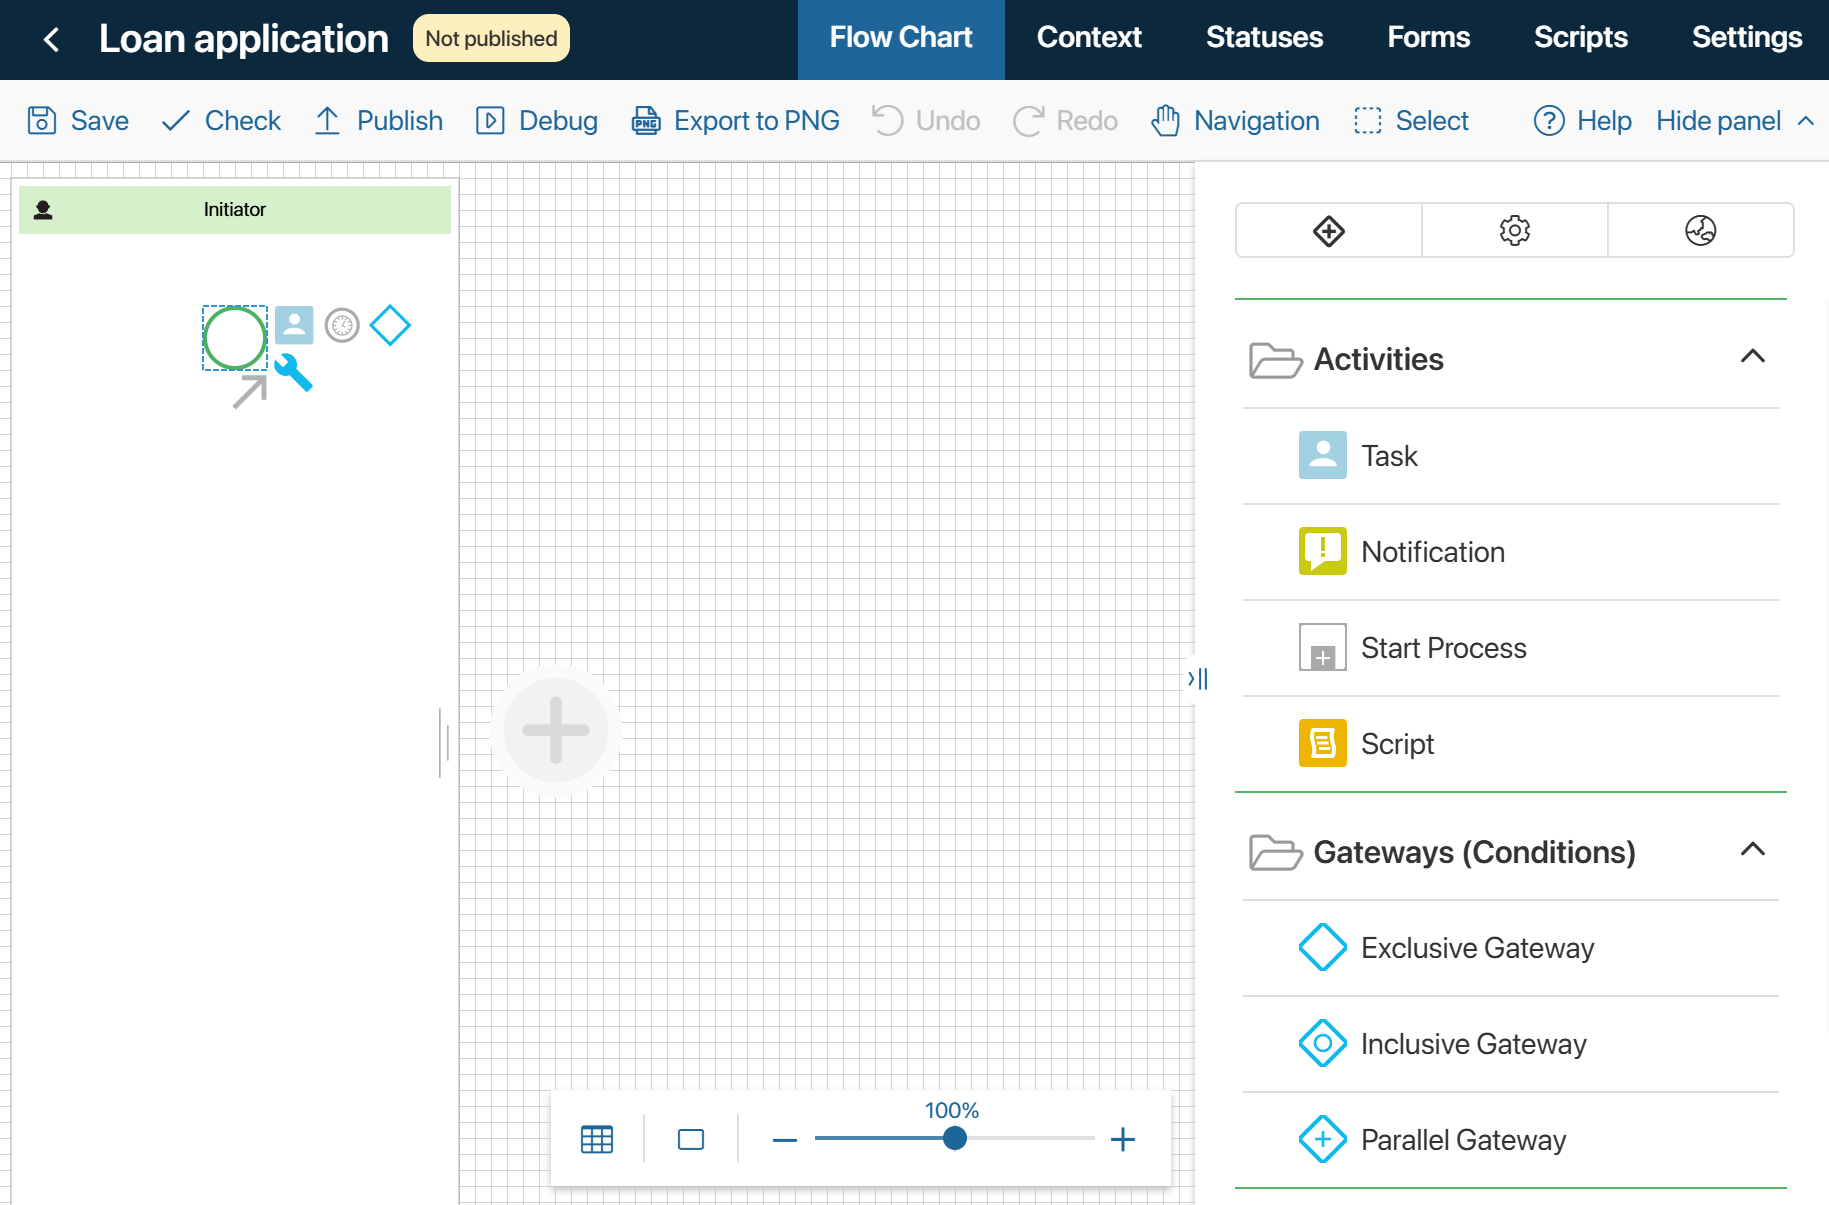Open node settings via the wrench icon

(x=293, y=378)
